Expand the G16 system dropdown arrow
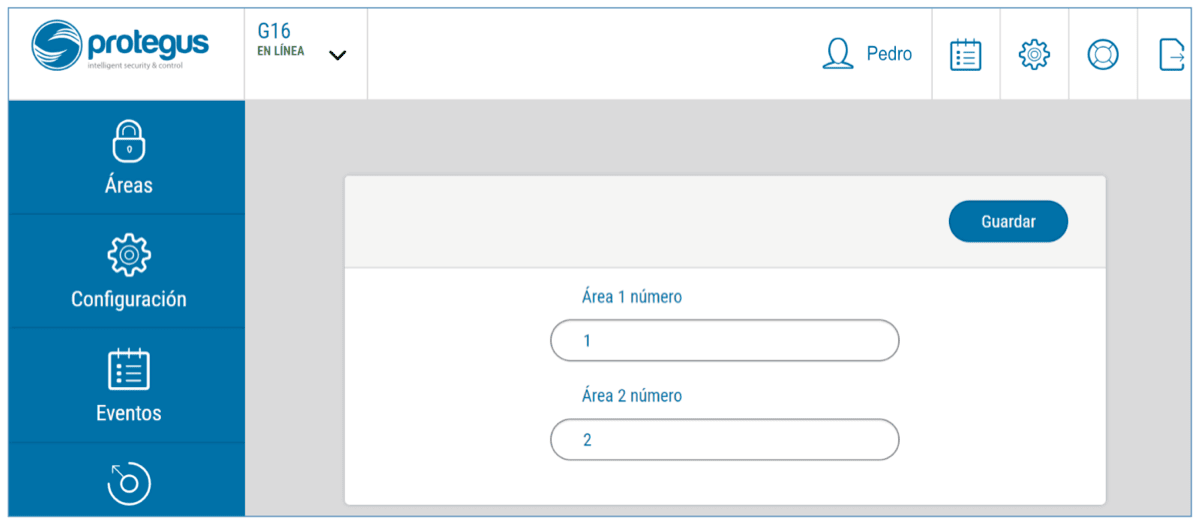1200x525 pixels. 338,55
